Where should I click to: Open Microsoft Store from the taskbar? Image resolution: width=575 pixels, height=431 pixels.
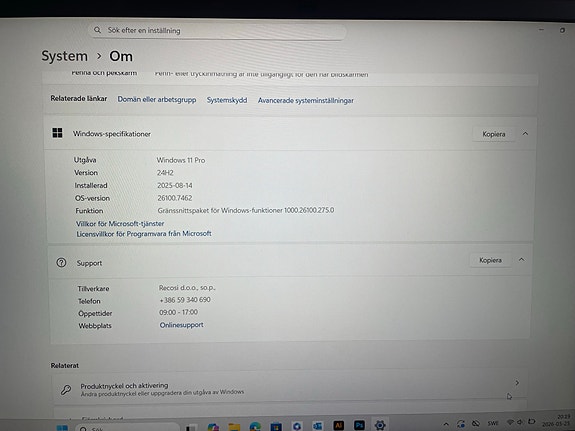point(276,427)
